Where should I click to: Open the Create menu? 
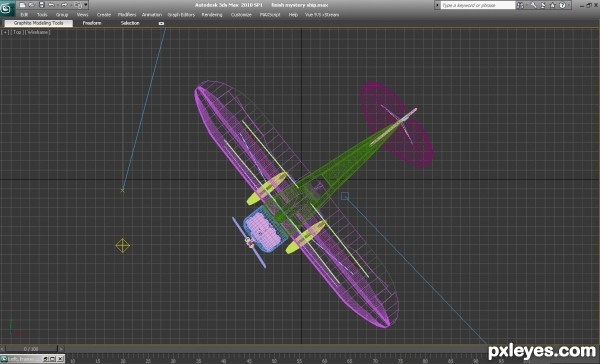(104, 15)
